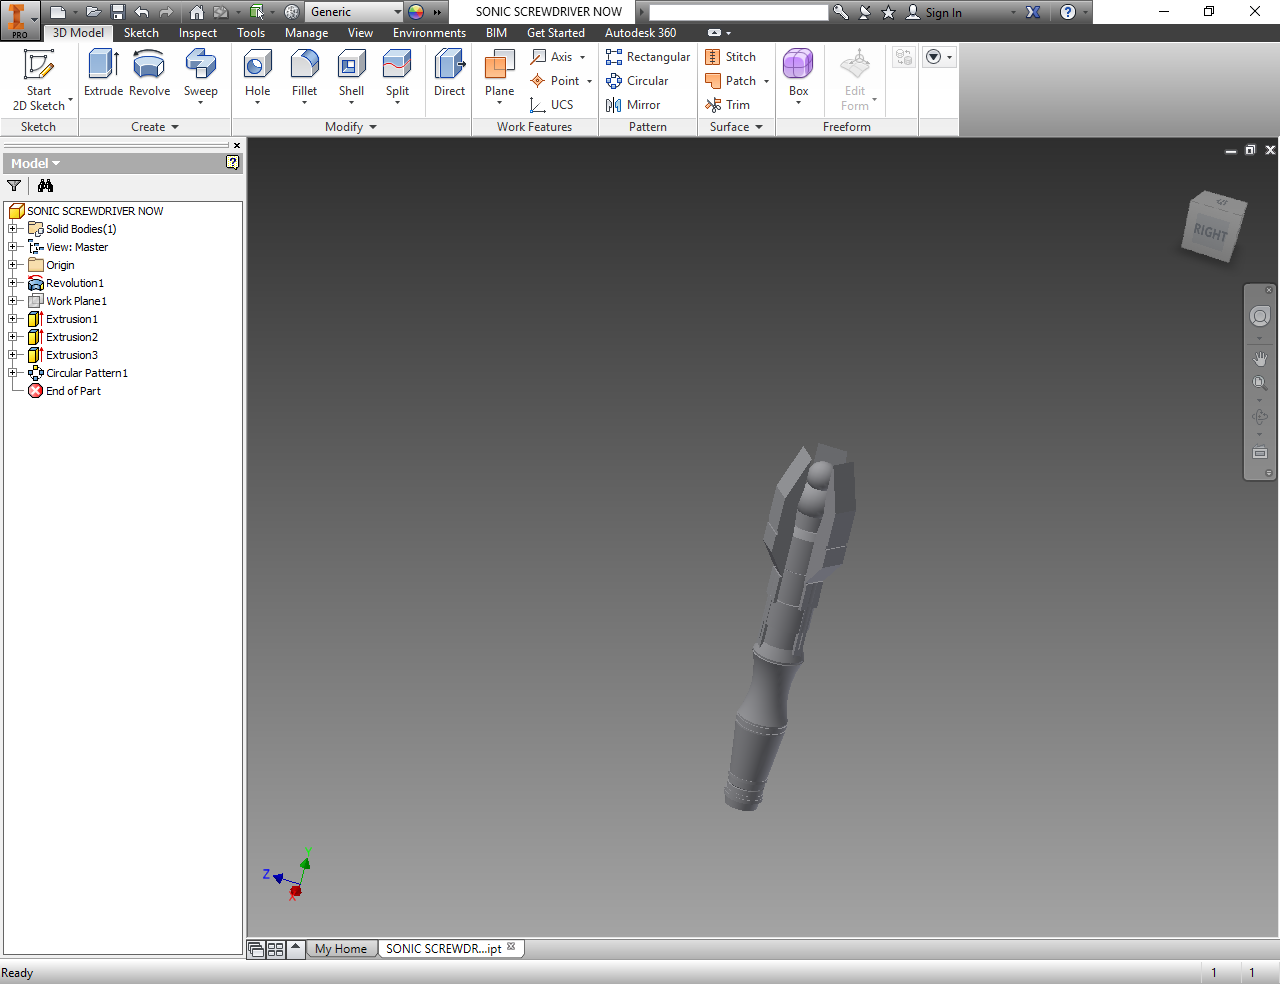Click the ViewCube RIGHT face
The image size is (1280, 984).
pos(1210,233)
